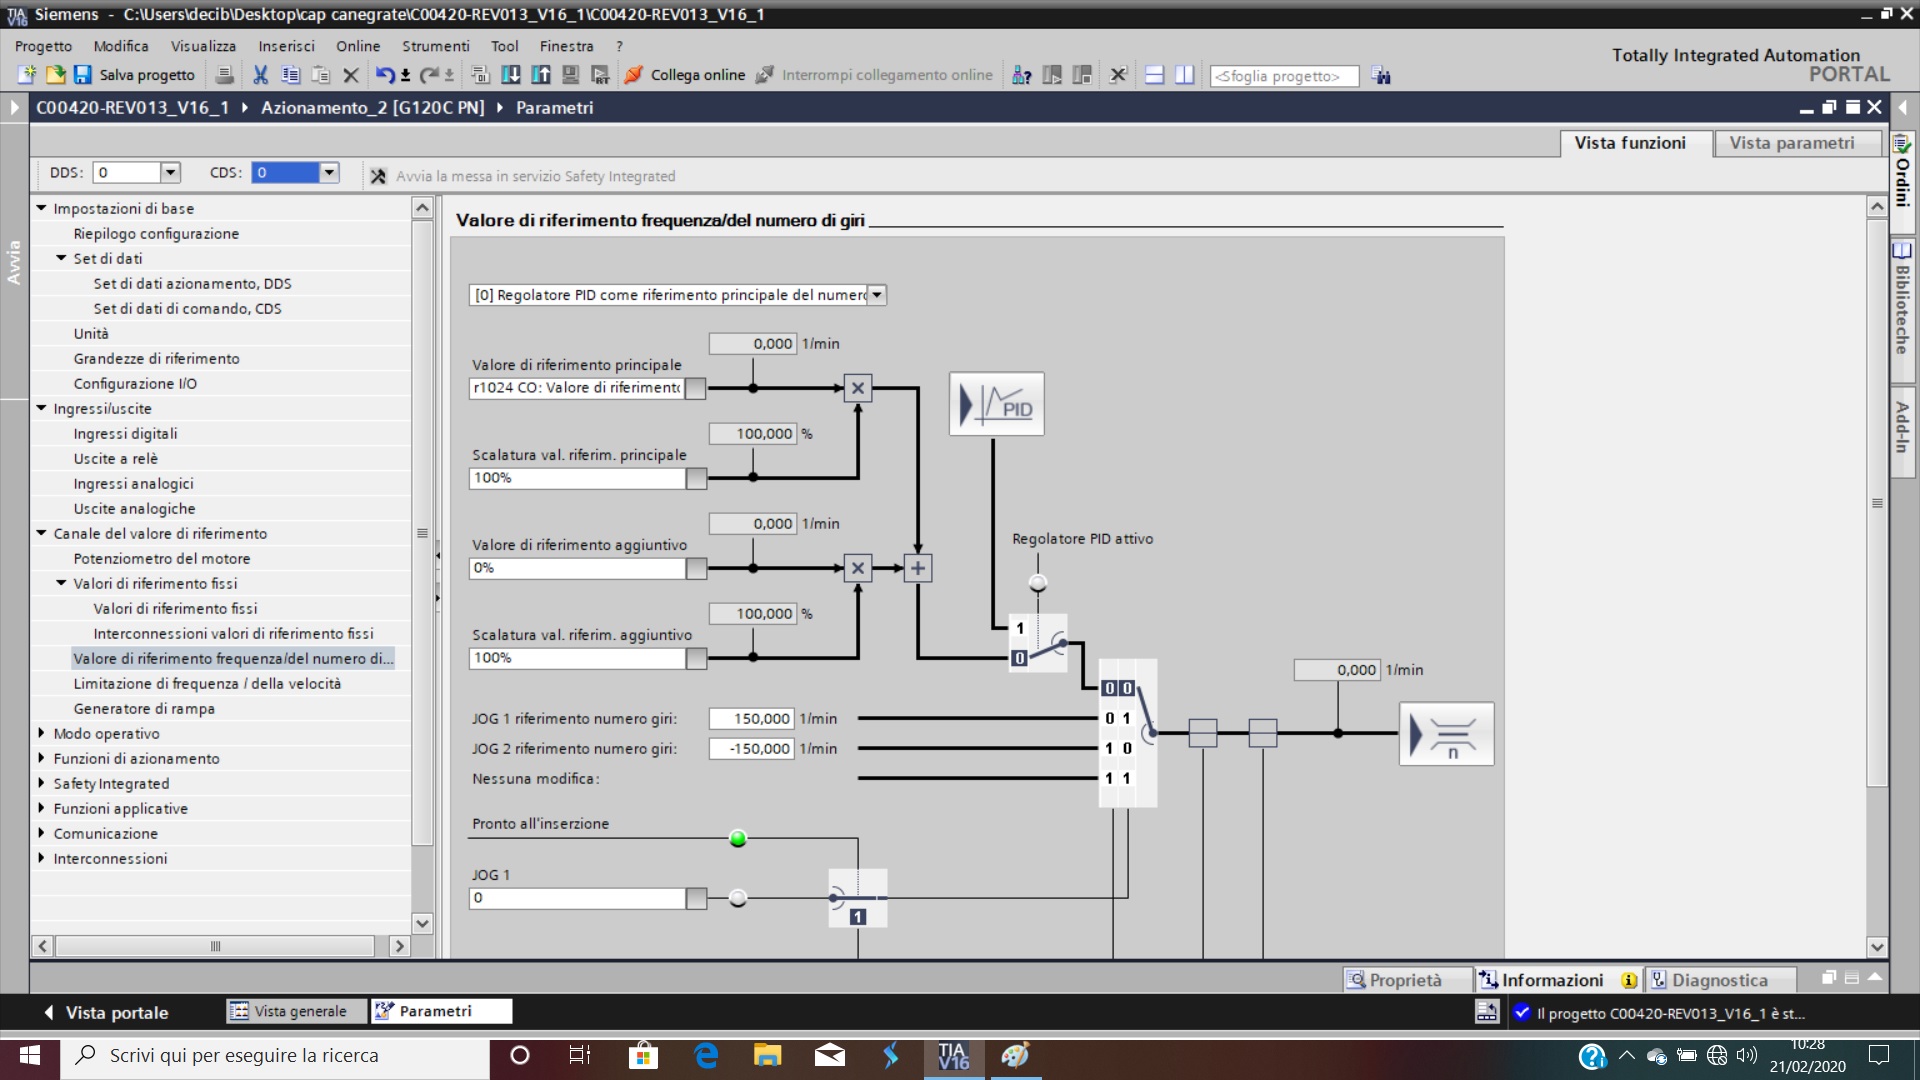This screenshot has height=1080, width=1920.
Task: Switch to the Vista parametri tab
Action: point(1797,143)
